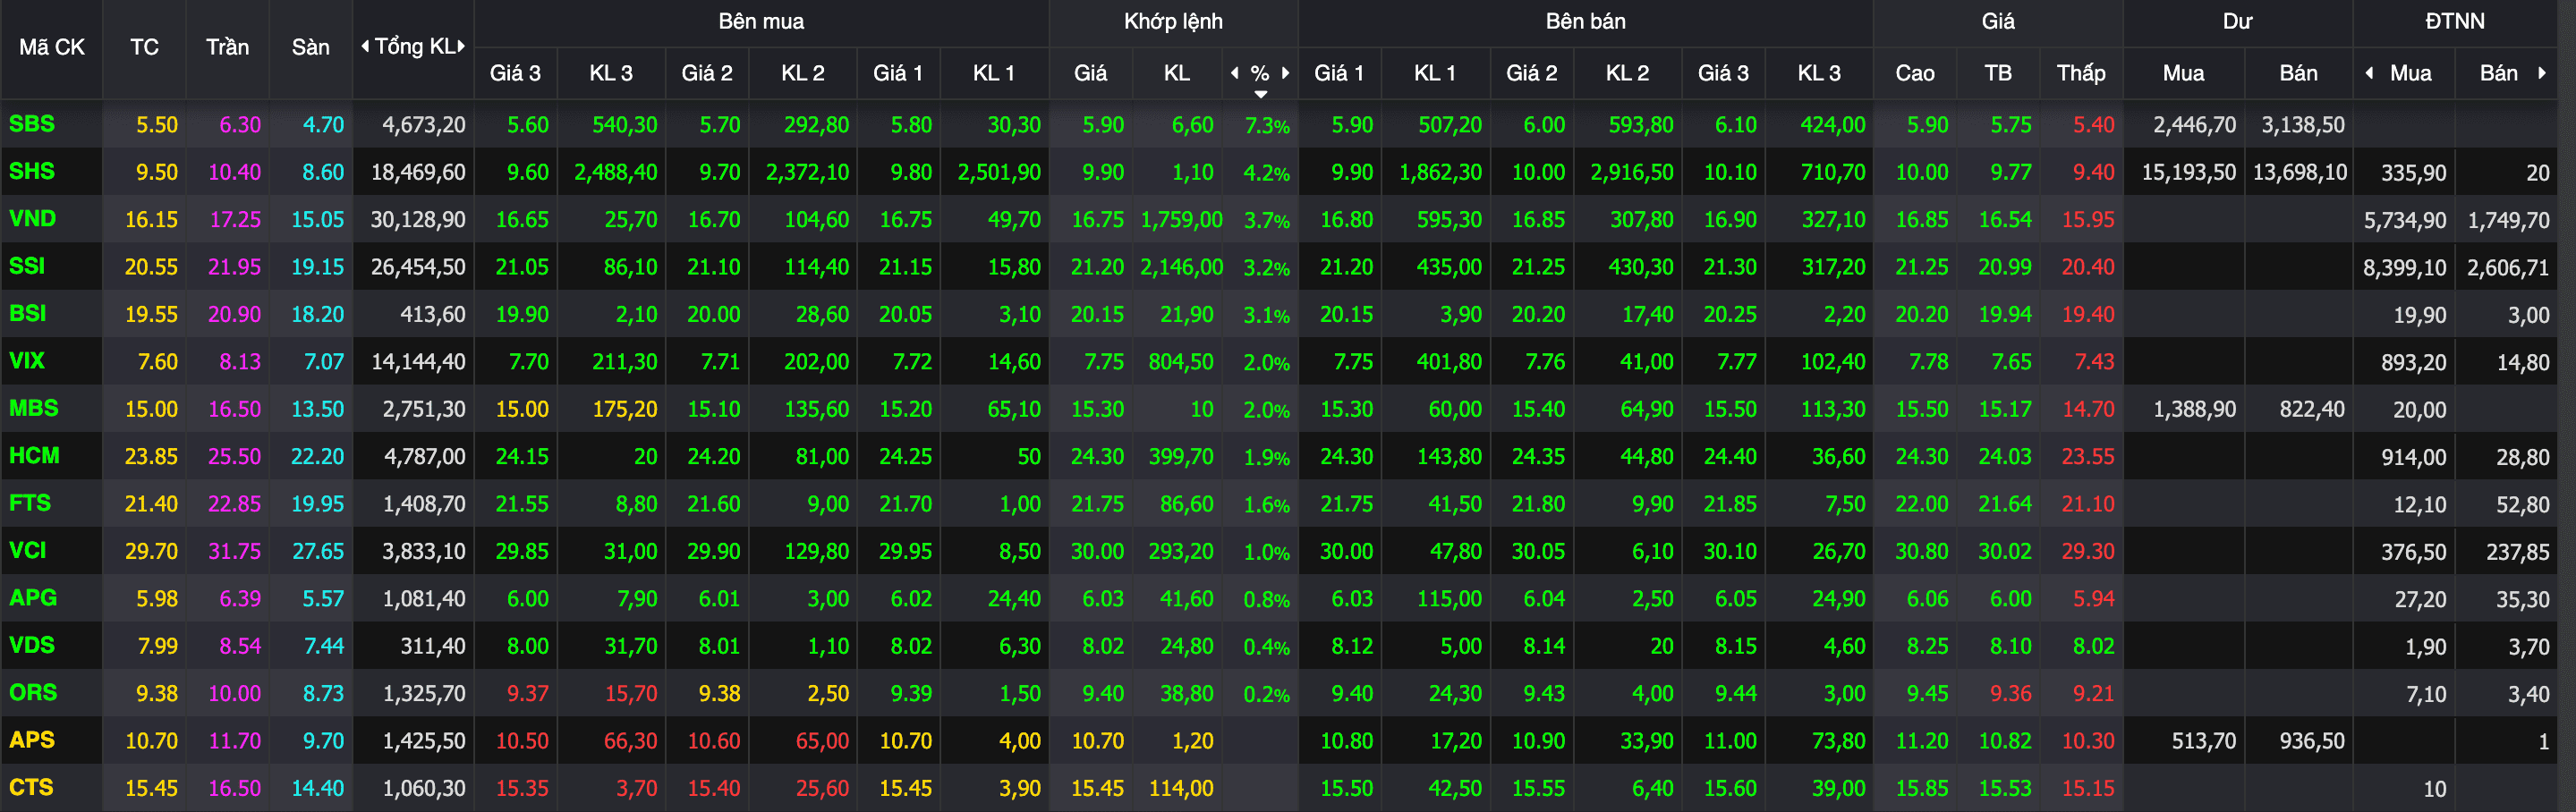
Task: Click VND matched volume 1,759,00
Action: coord(1182,219)
